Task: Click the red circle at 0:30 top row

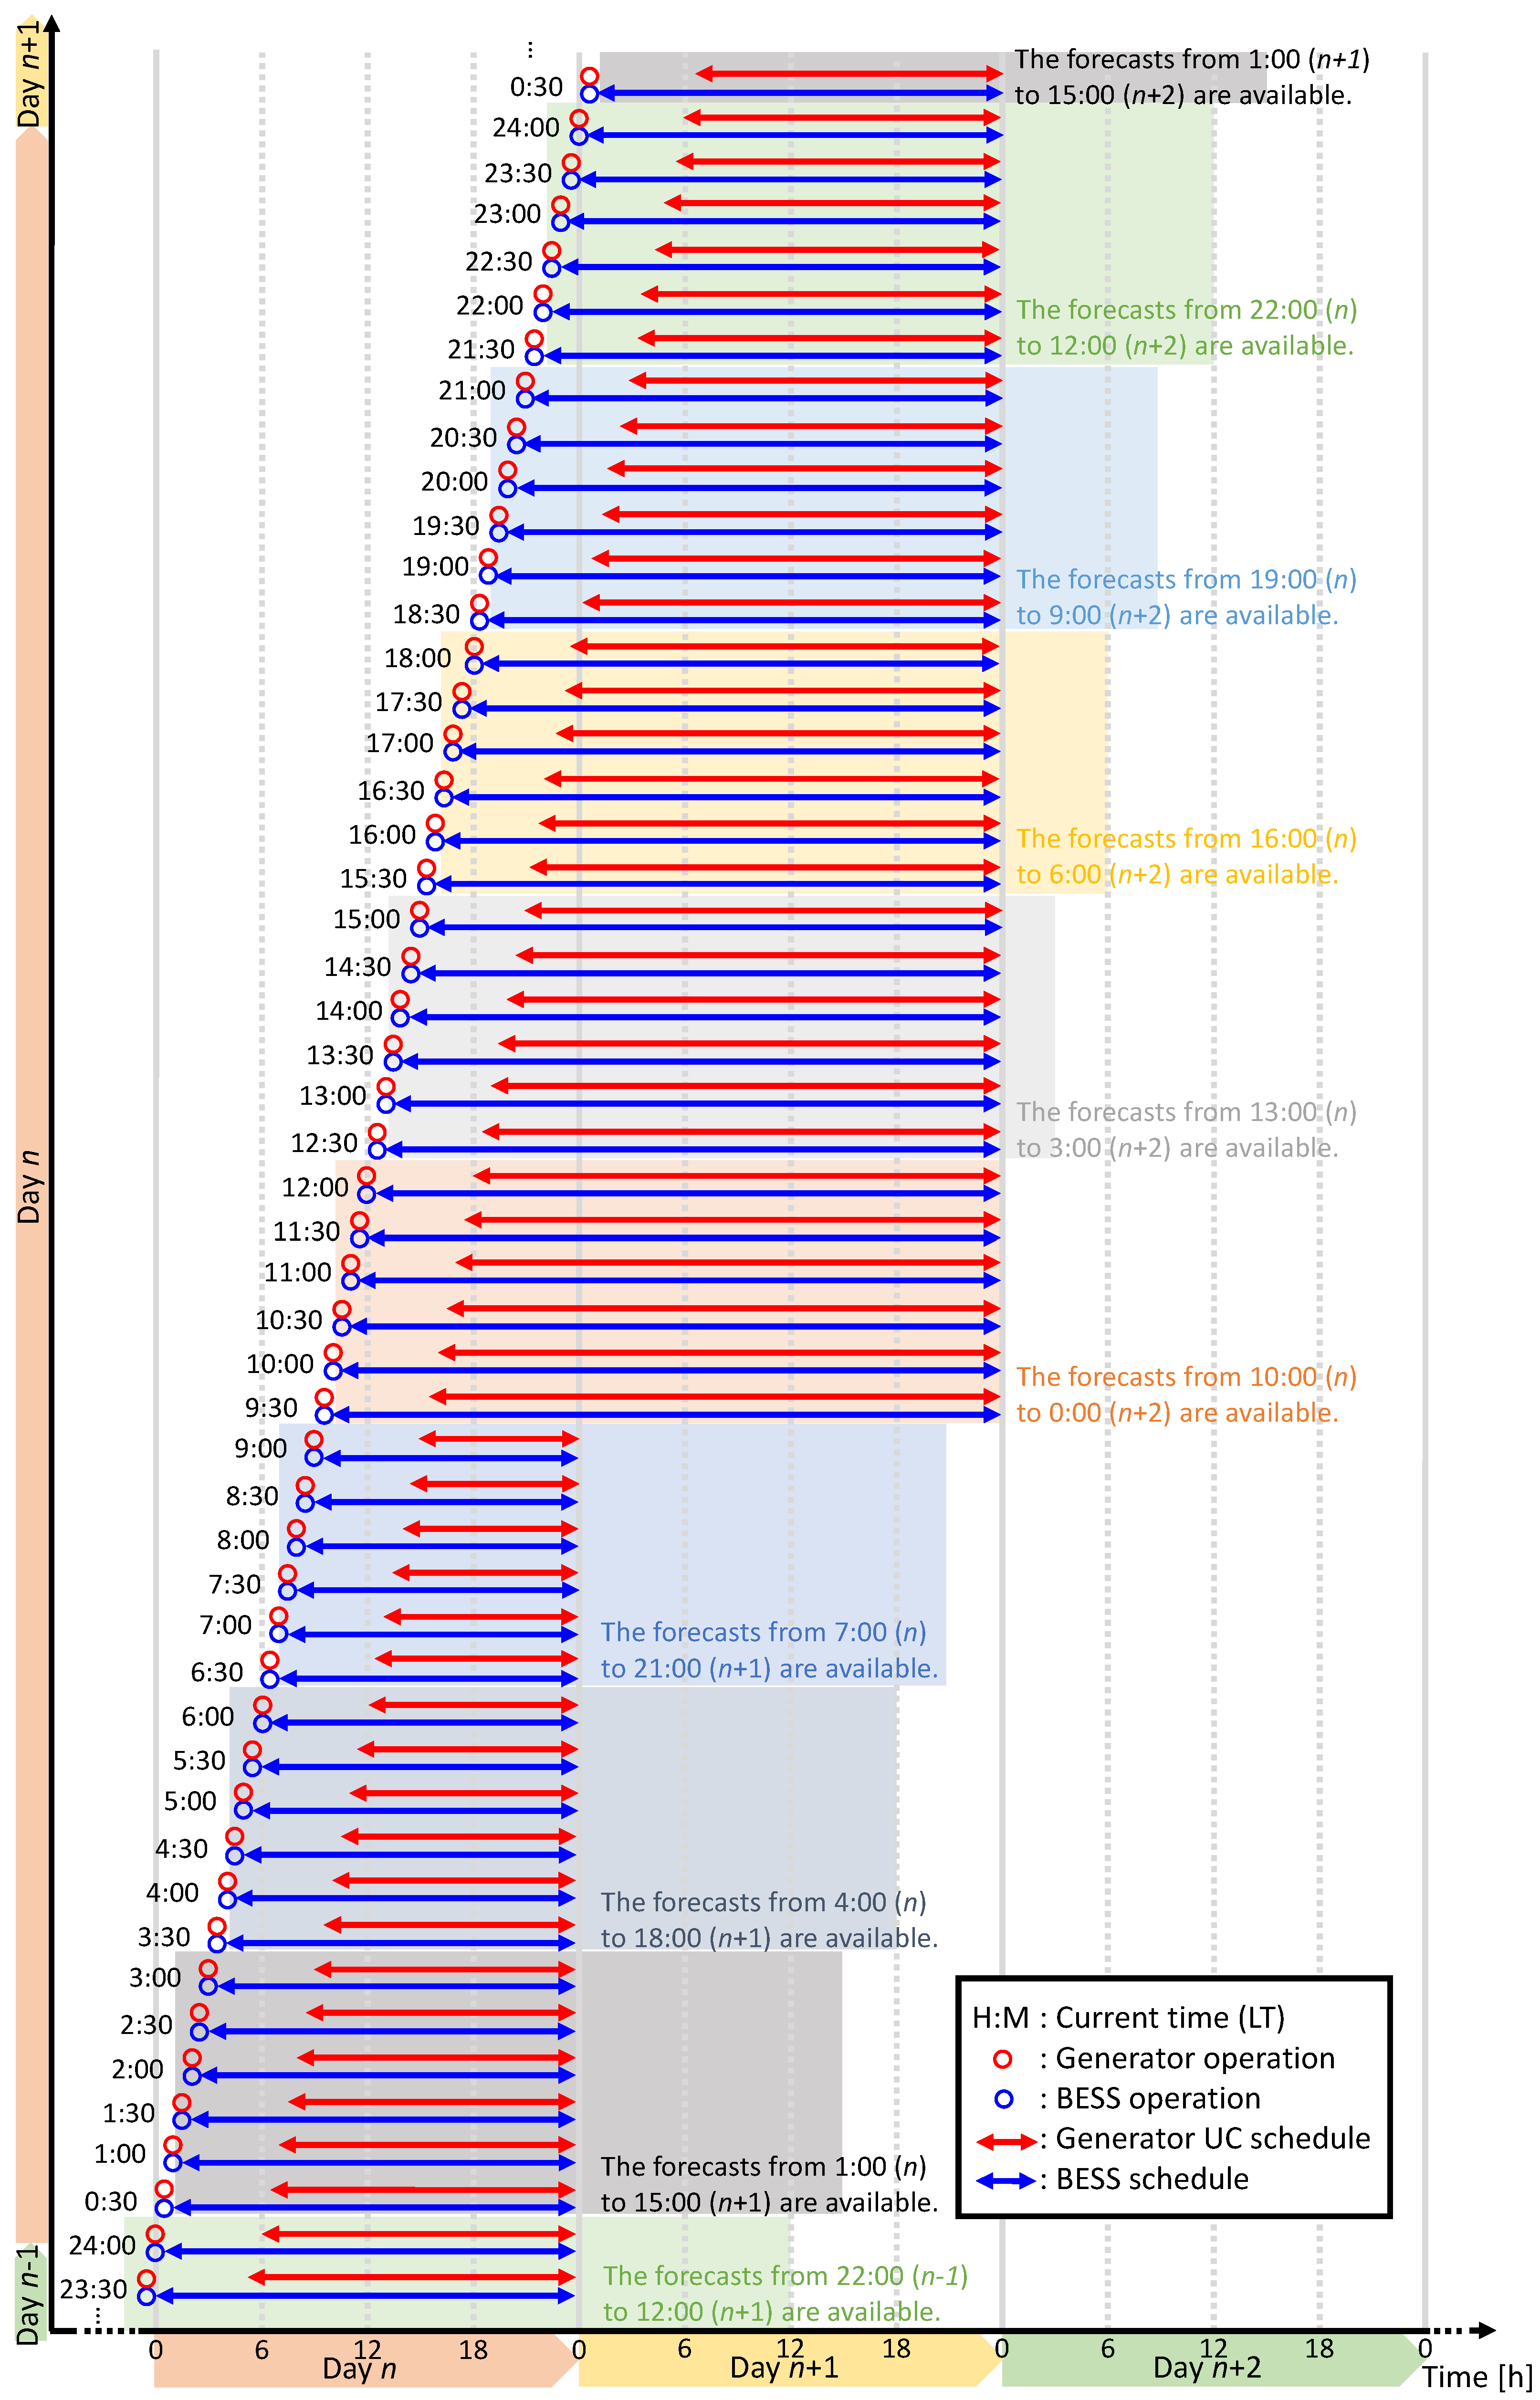Action: 590,77
